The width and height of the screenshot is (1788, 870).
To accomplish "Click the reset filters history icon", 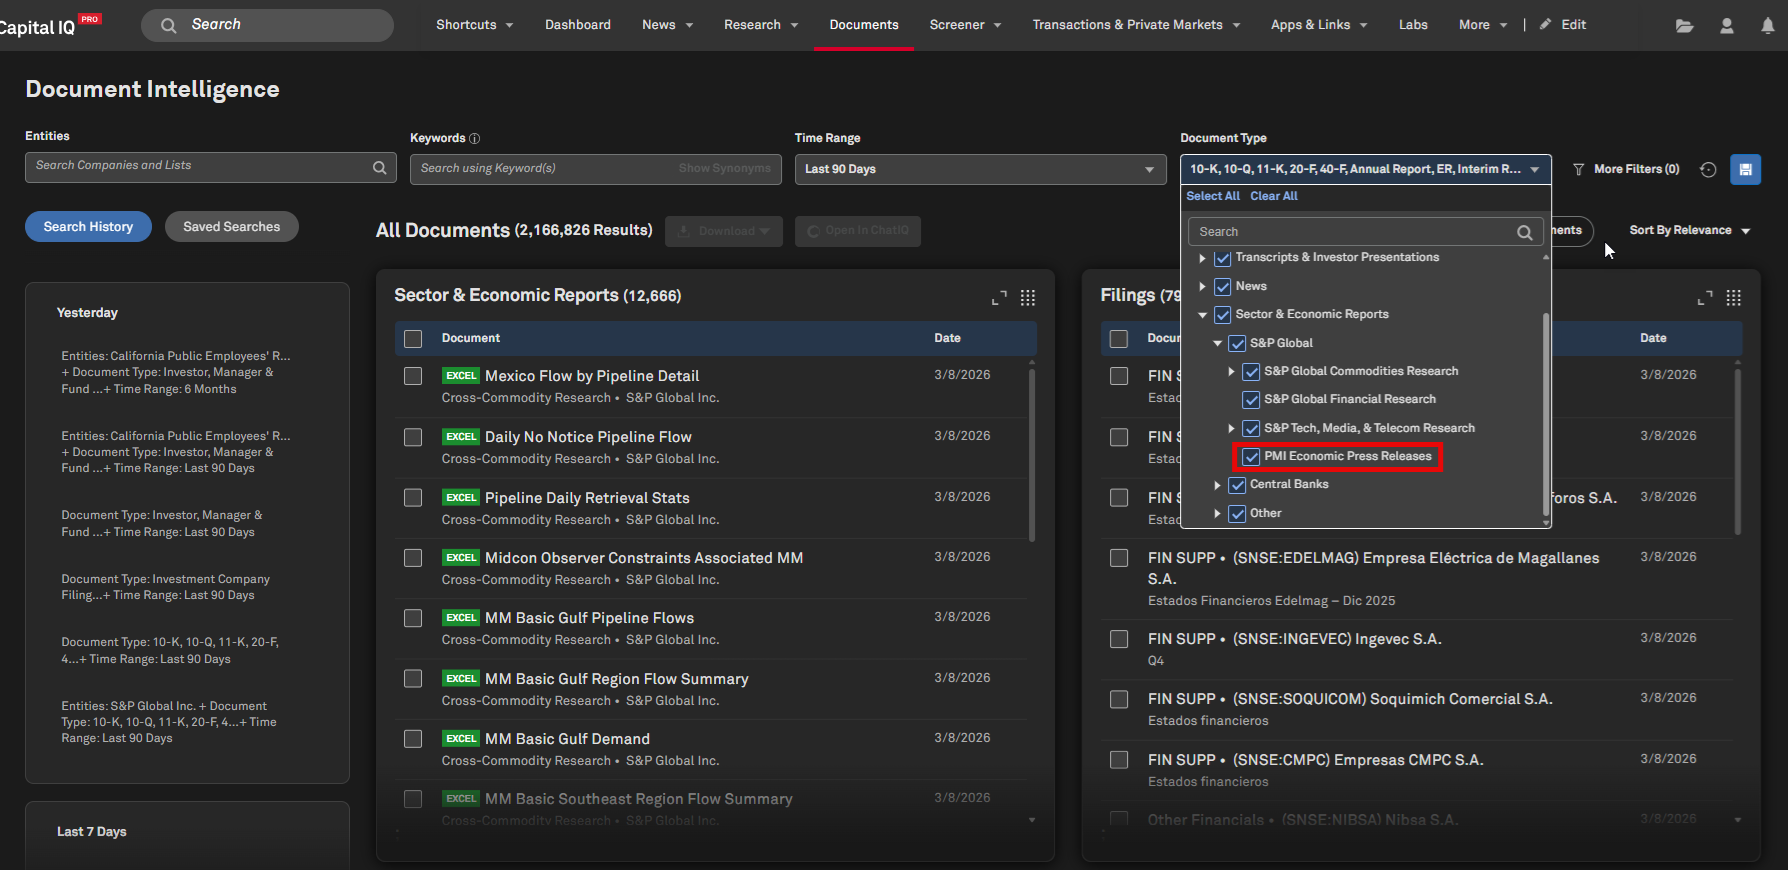I will [x=1708, y=170].
